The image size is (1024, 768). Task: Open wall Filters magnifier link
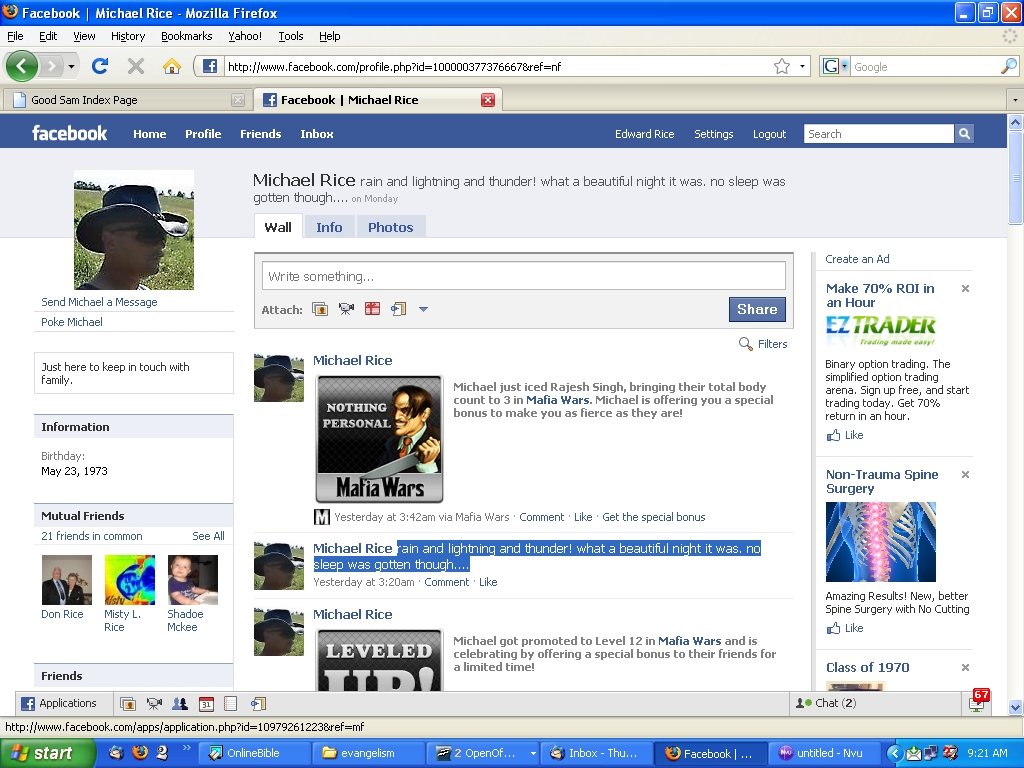[x=763, y=344]
